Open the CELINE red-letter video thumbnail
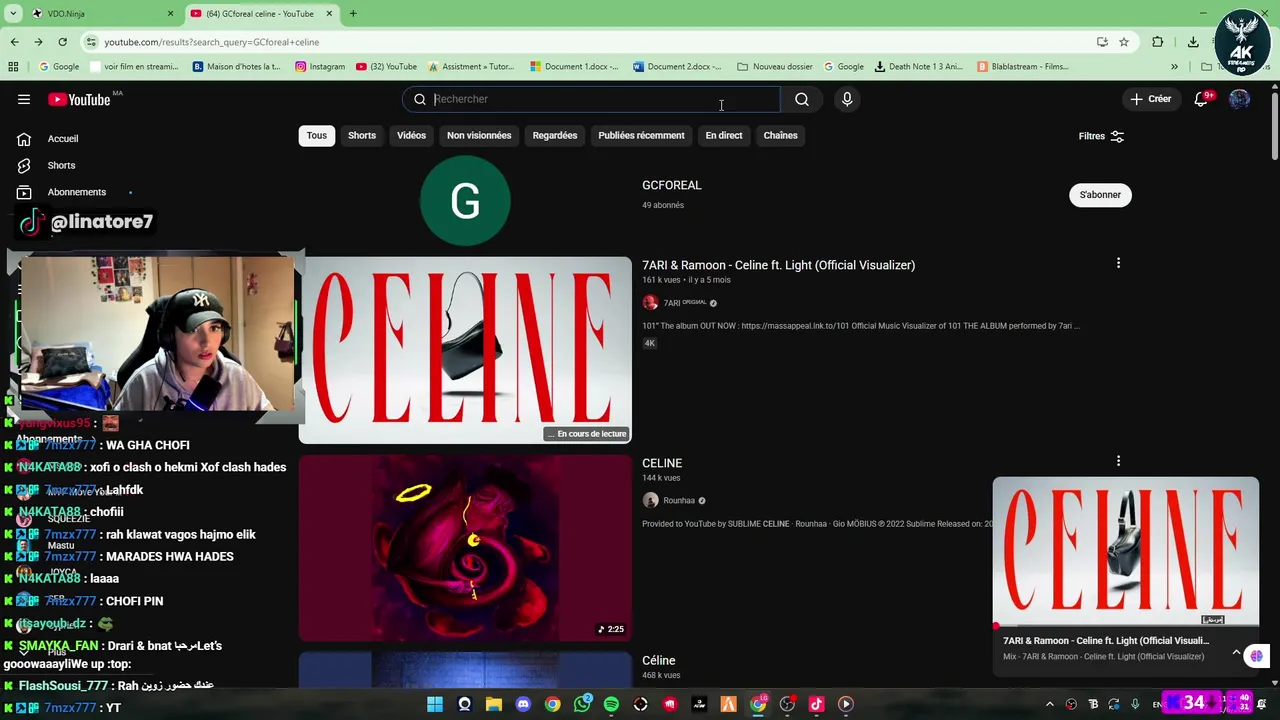Image resolution: width=1280 pixels, height=720 pixels. 465,350
